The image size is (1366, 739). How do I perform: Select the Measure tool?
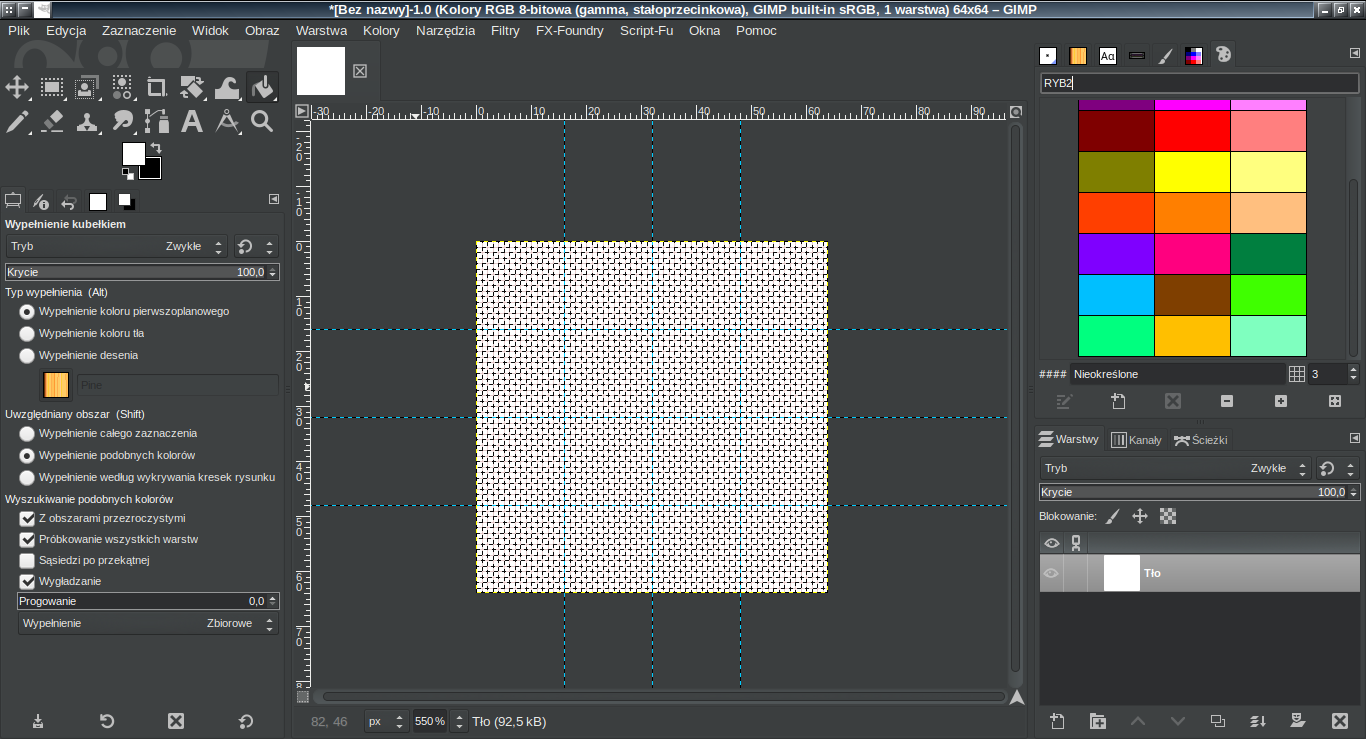point(227,122)
